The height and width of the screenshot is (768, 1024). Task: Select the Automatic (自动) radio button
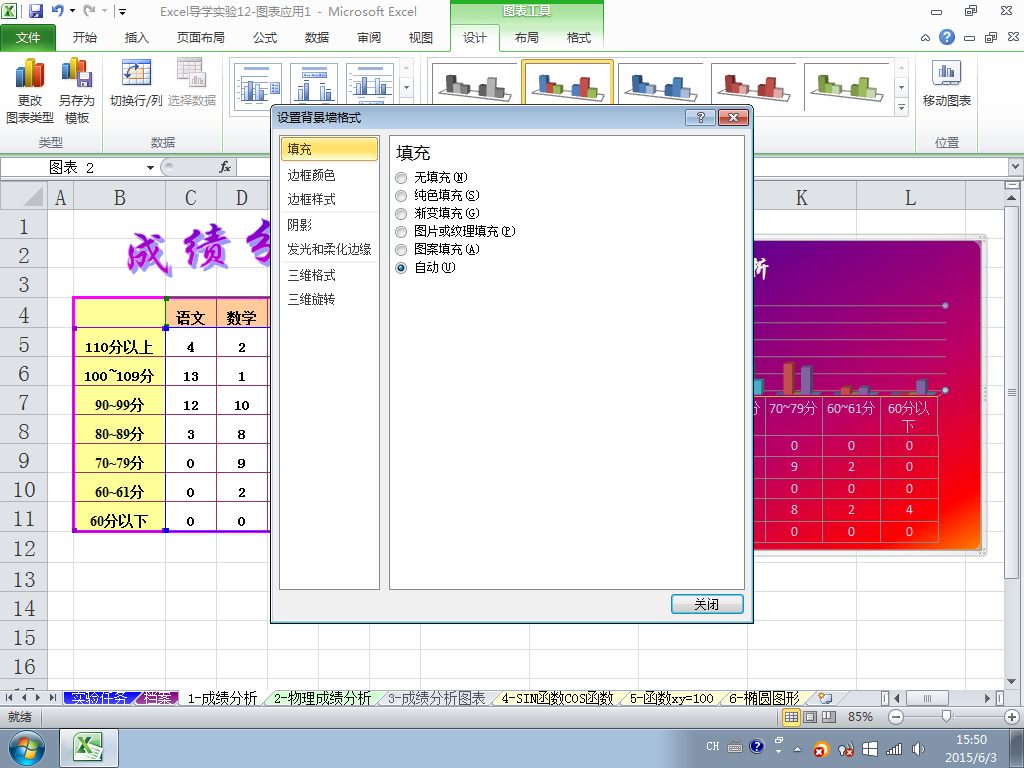click(401, 268)
